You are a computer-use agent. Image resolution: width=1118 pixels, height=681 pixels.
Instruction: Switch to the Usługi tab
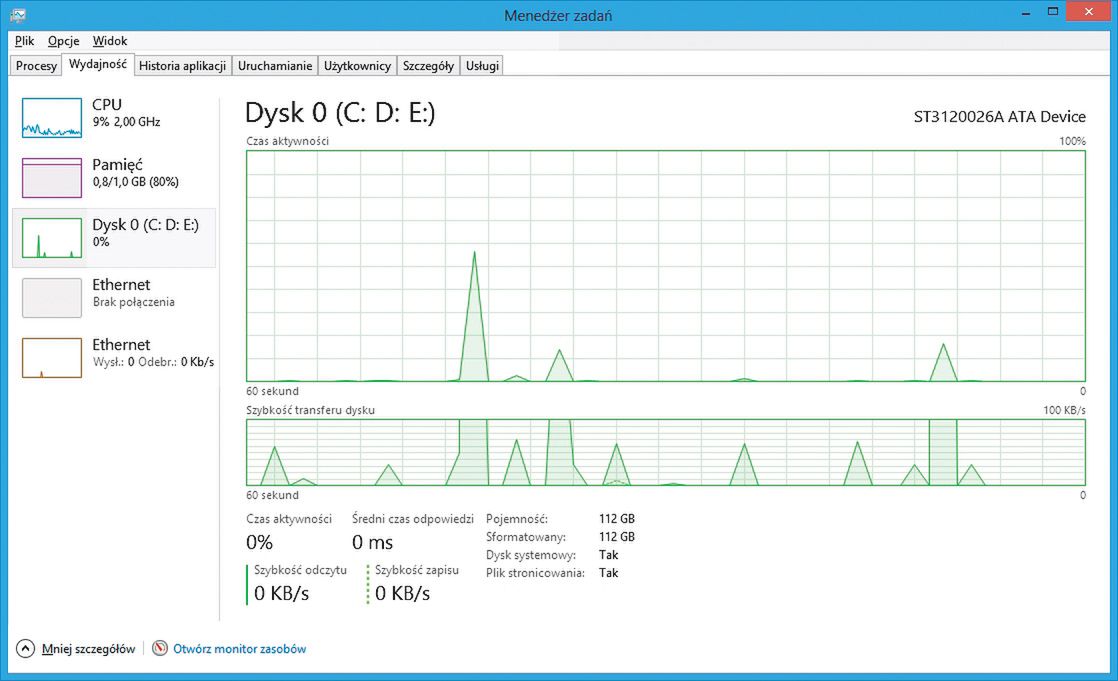482,66
